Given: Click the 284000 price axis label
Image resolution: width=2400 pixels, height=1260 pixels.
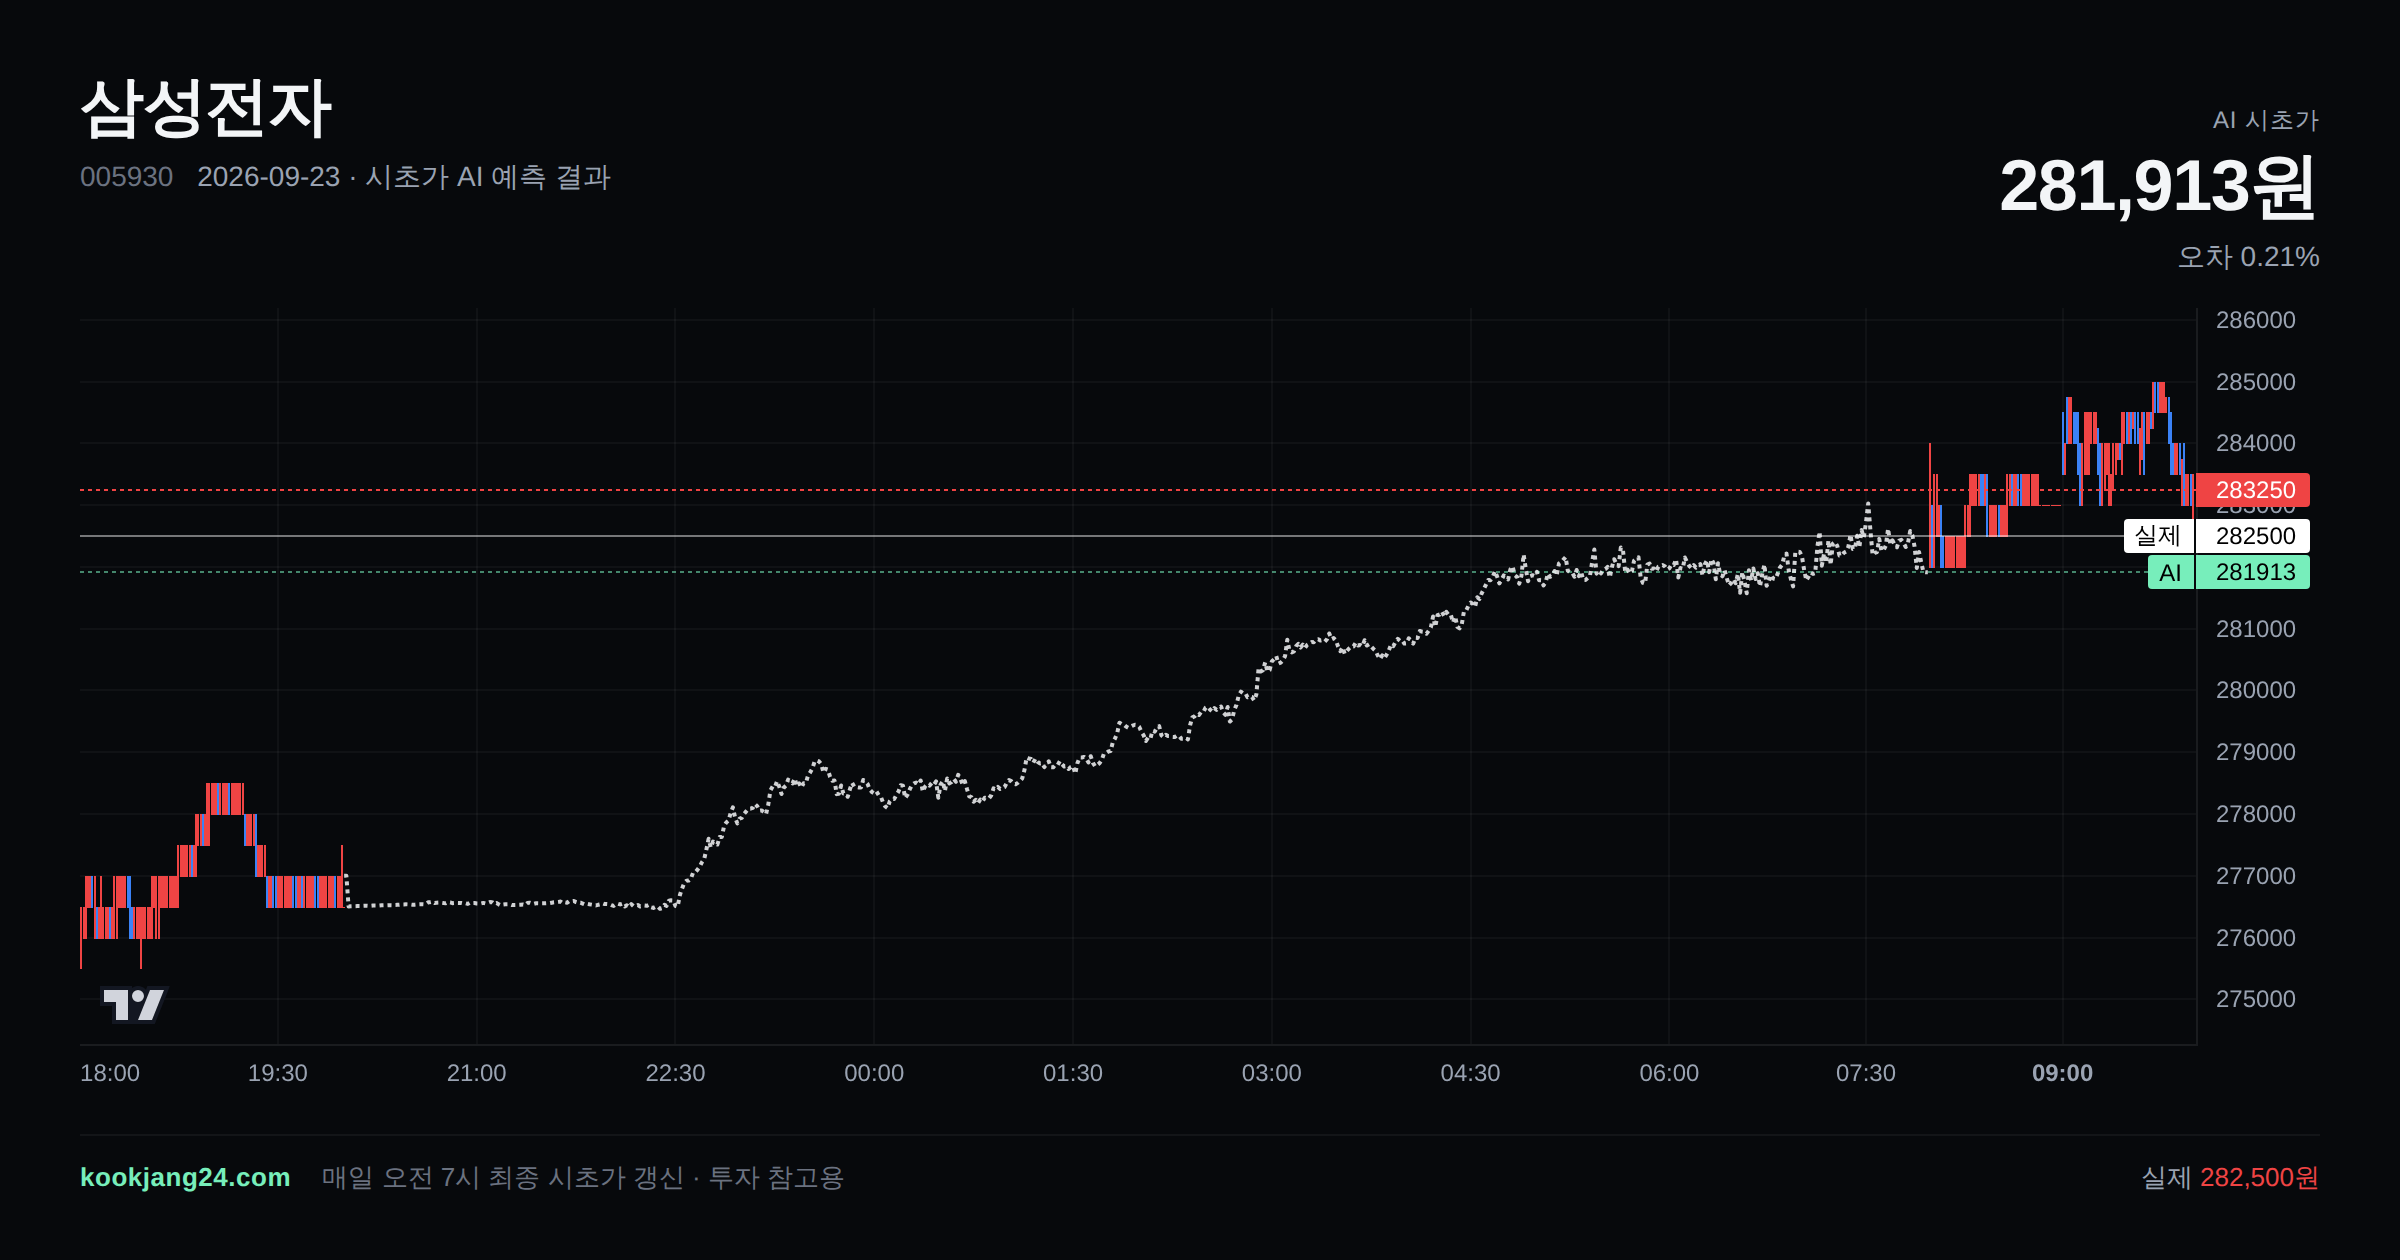Looking at the screenshot, I should (x=2255, y=443).
